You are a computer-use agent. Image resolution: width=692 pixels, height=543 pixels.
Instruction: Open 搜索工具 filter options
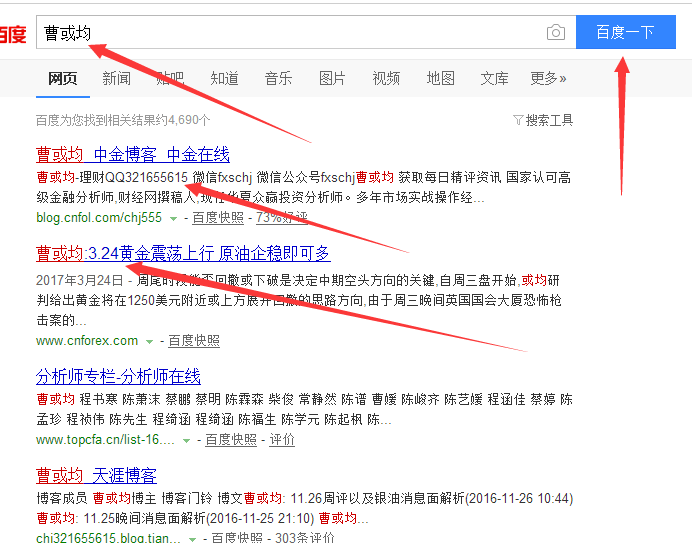[x=549, y=120]
